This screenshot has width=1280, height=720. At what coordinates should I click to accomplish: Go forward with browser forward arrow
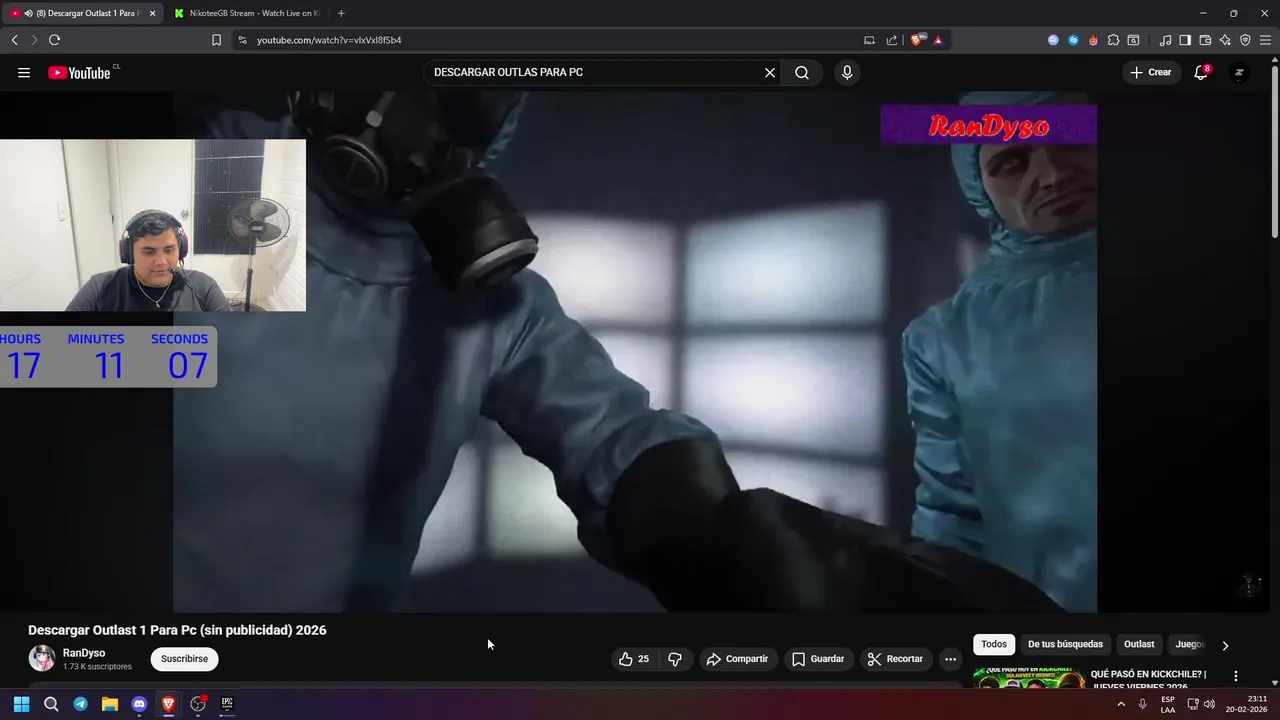34,40
